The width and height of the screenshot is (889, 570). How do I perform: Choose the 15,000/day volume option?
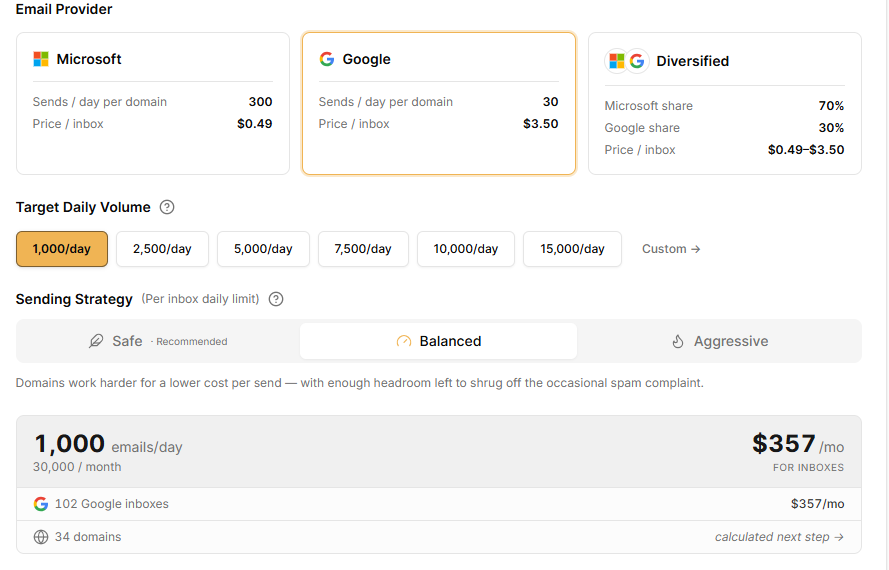[572, 249]
